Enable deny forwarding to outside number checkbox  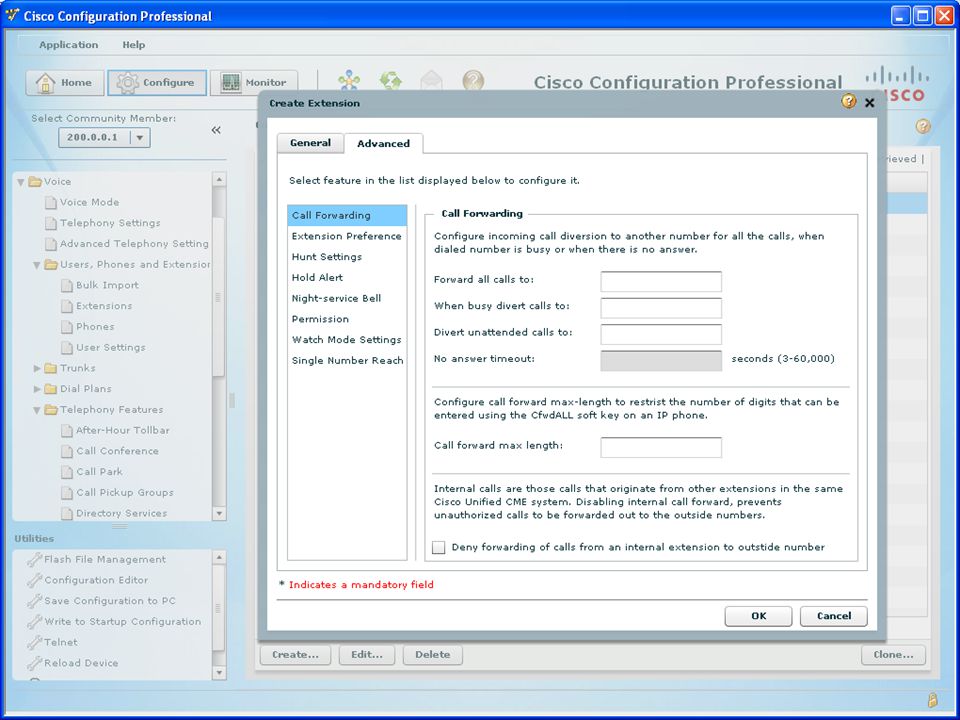438,547
